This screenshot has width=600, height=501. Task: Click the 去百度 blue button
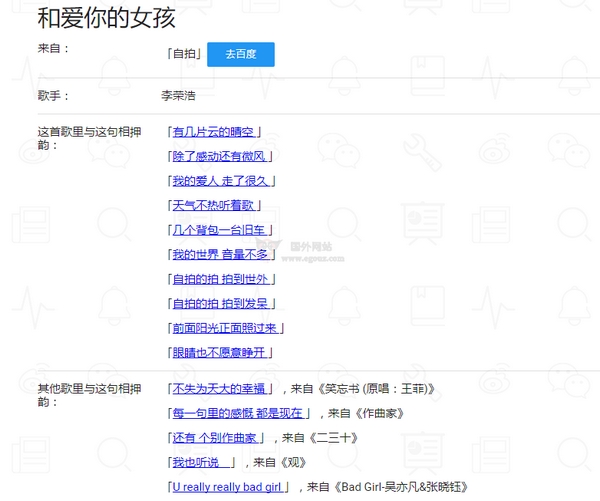tap(241, 54)
